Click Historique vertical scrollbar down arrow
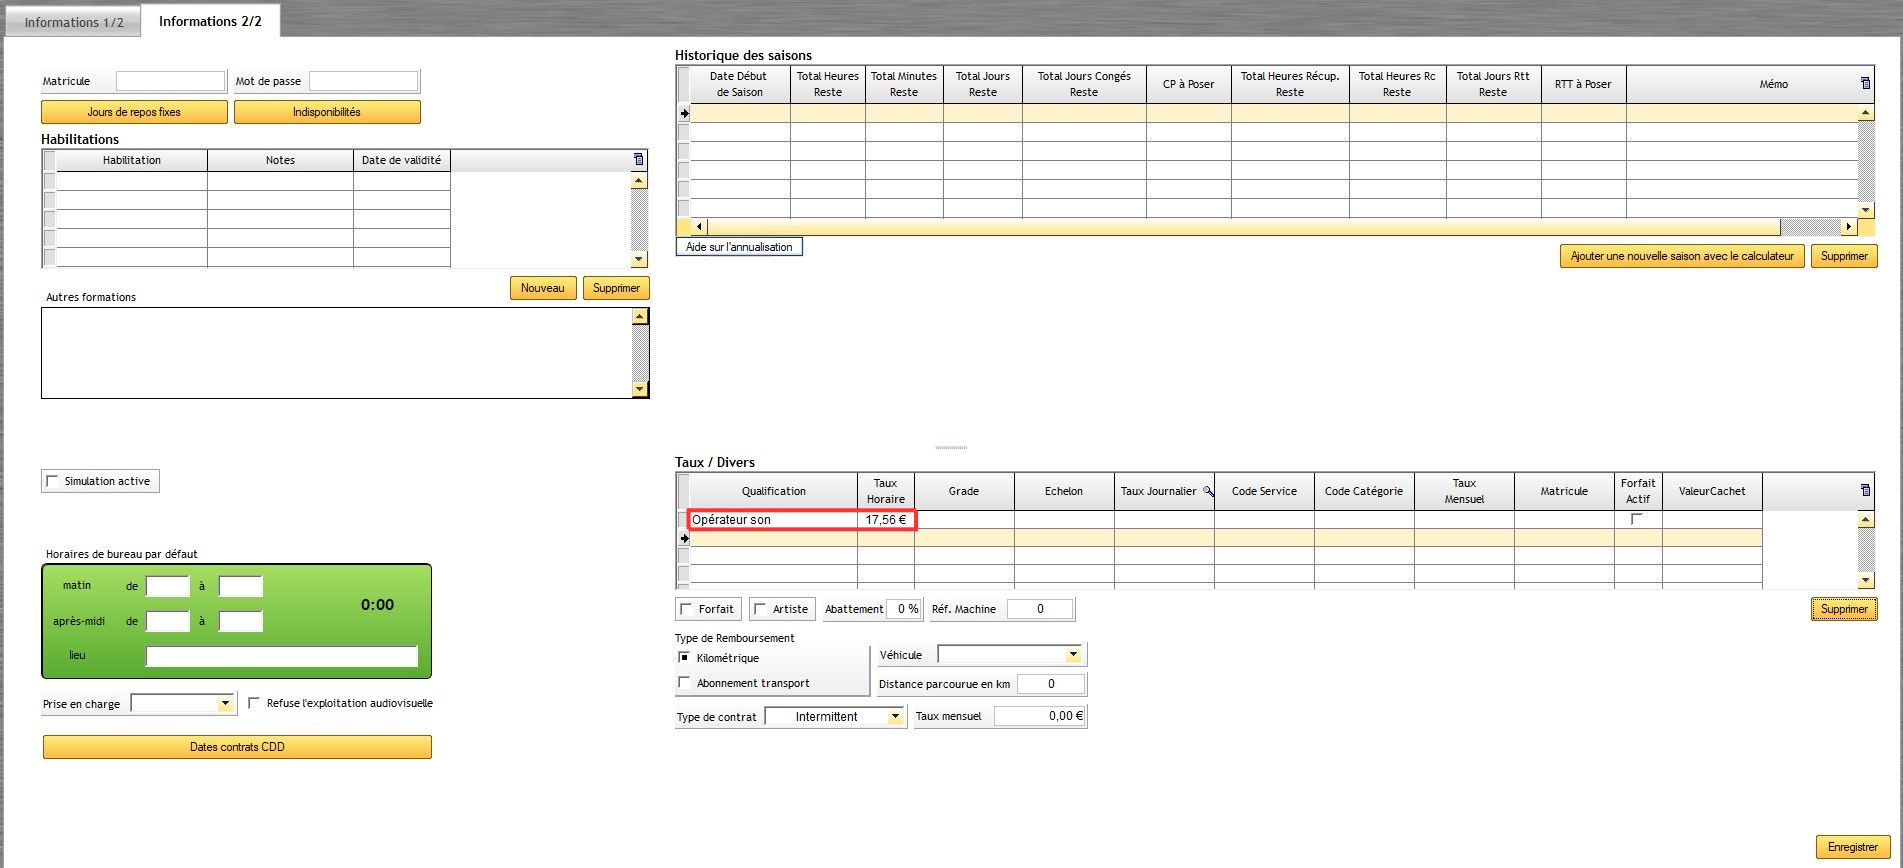1903x868 pixels. point(1866,210)
